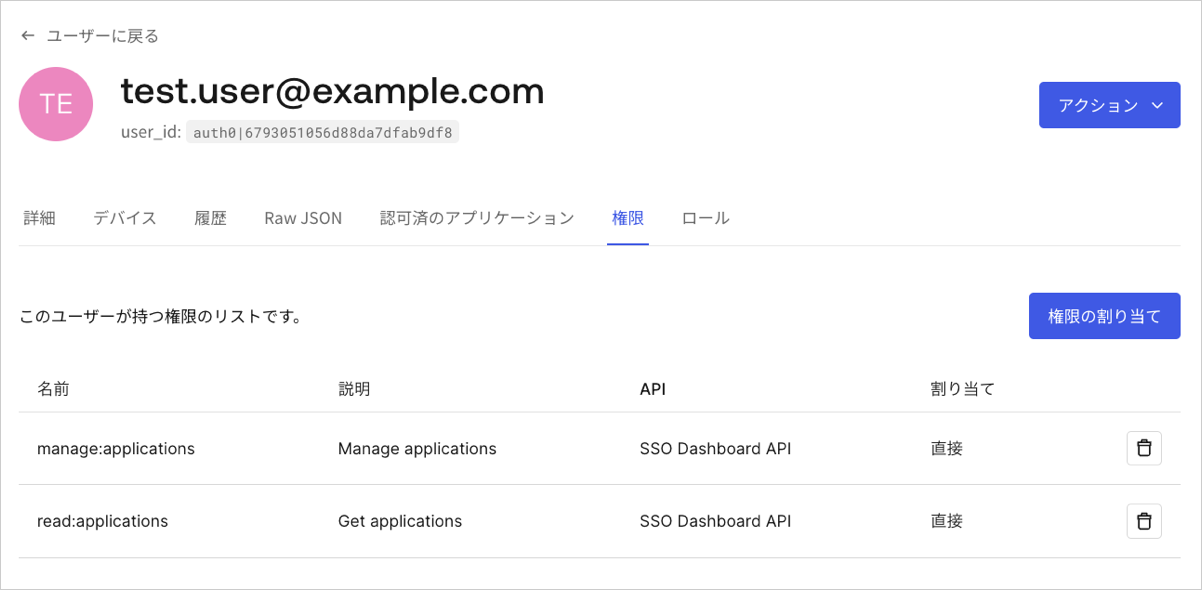The width and height of the screenshot is (1202, 590).
Task: Open the デバイス tab
Action: (x=124, y=217)
